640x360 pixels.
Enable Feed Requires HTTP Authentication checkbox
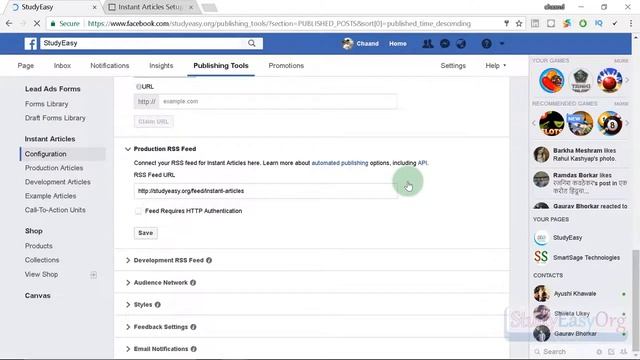pyautogui.click(x=138, y=211)
